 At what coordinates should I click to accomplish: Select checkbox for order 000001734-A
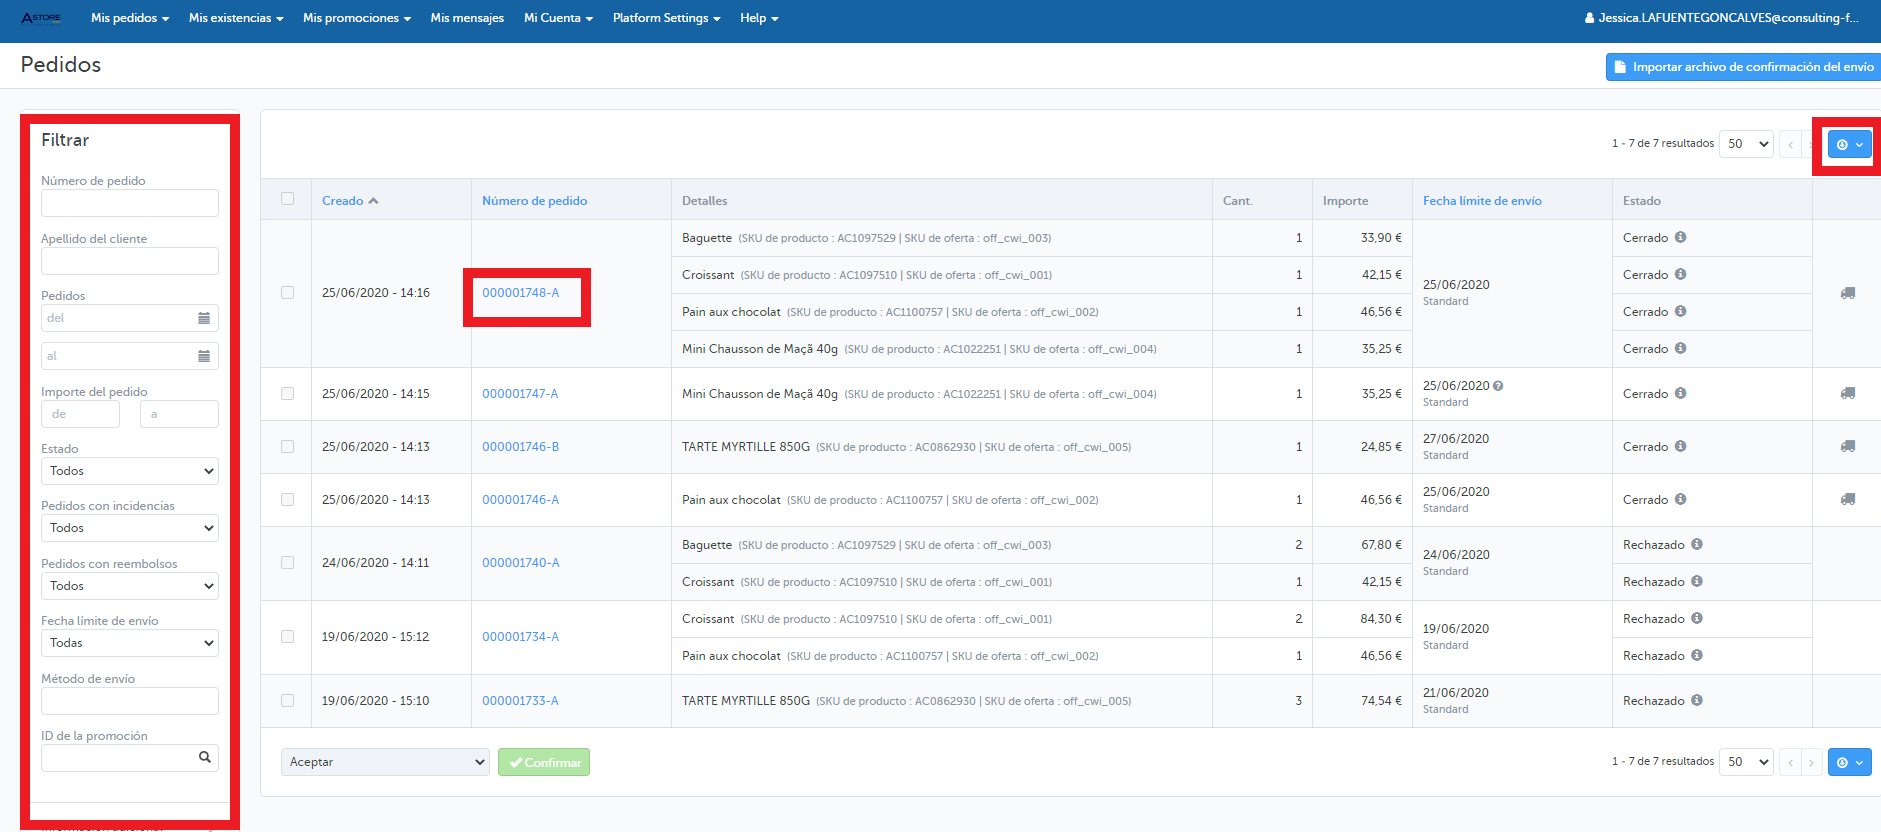click(x=288, y=637)
